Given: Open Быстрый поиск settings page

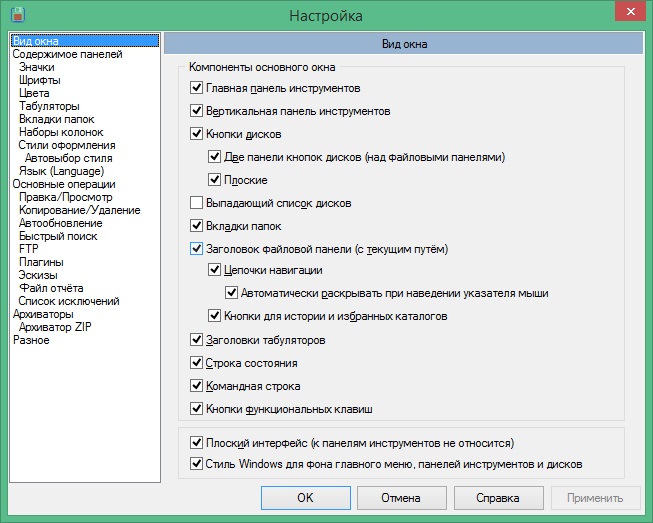Looking at the screenshot, I should coord(58,236).
